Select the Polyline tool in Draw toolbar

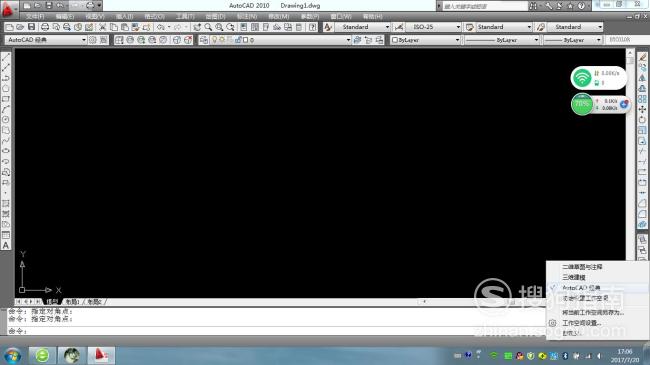point(6,78)
